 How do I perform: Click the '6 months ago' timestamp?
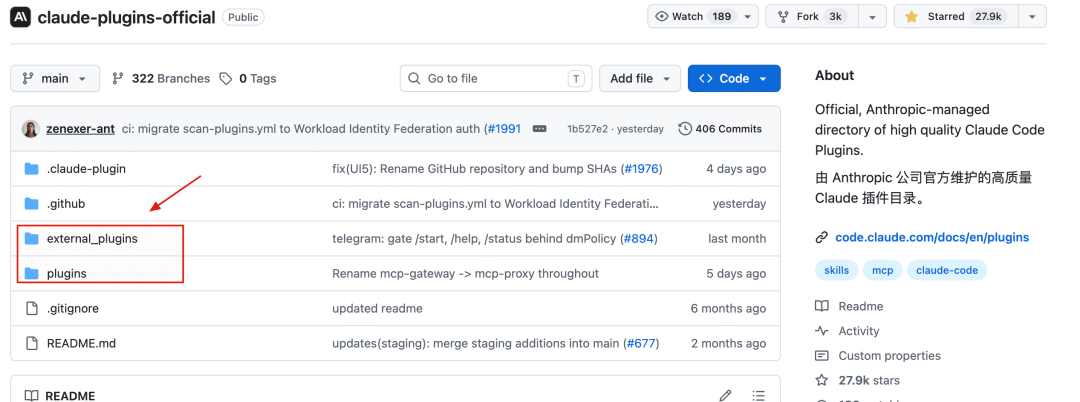coord(728,308)
